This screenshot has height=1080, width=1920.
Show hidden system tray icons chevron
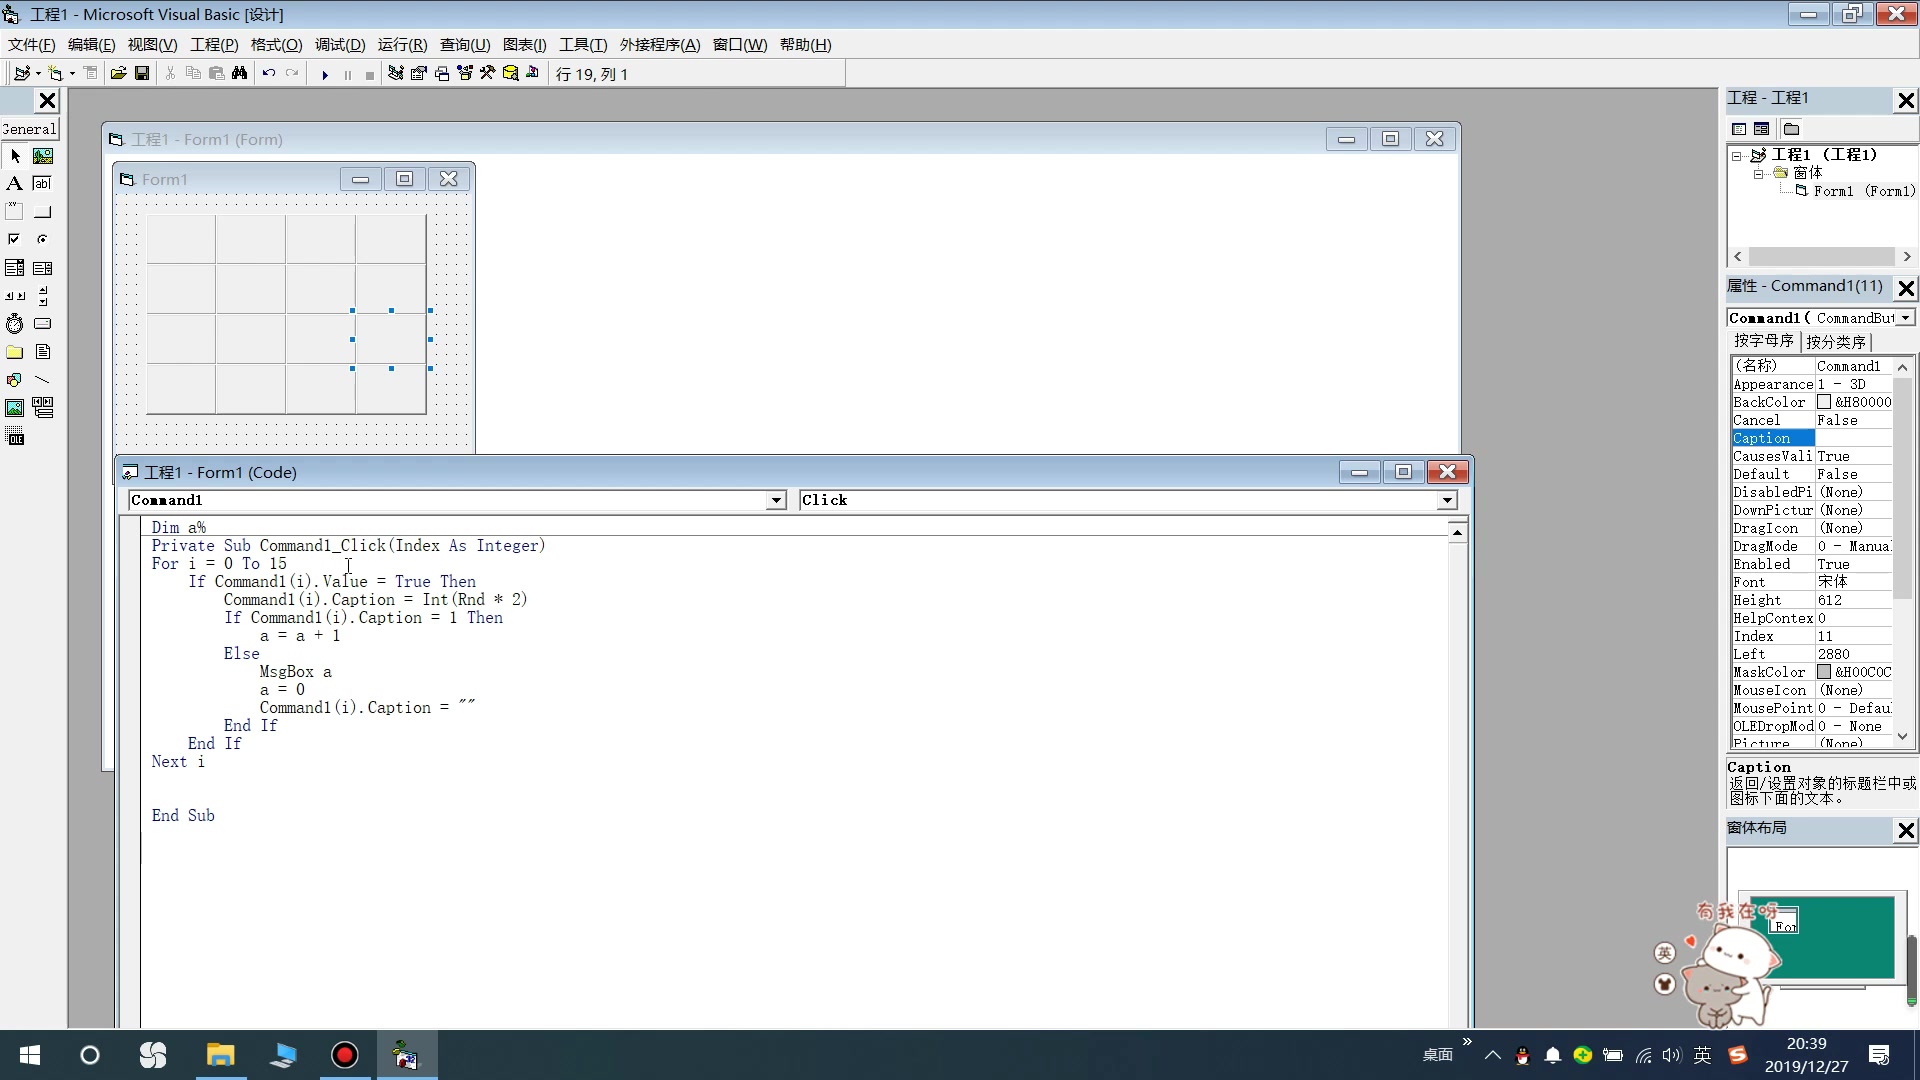click(1493, 1055)
